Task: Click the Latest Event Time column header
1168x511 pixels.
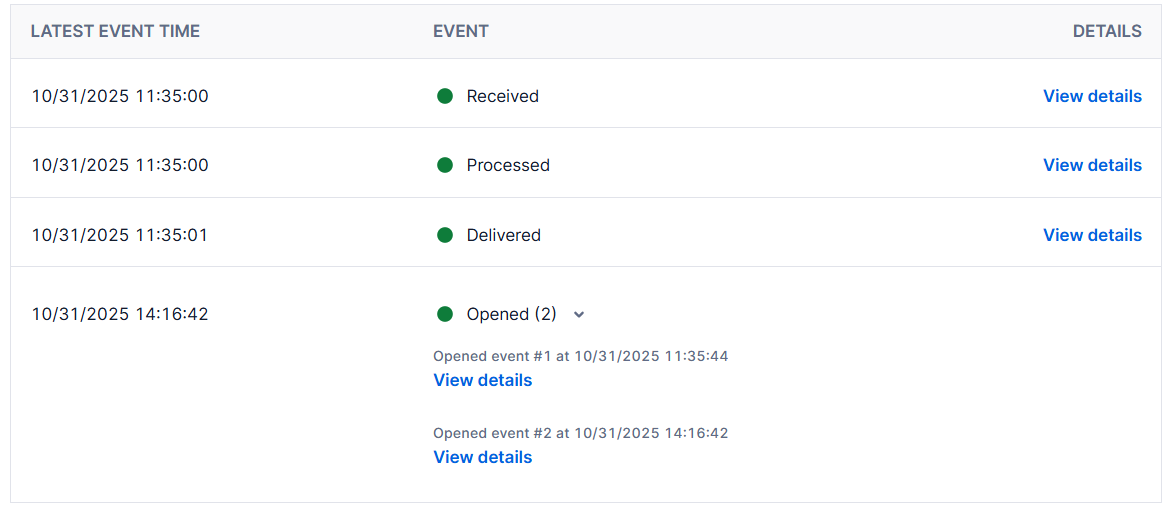Action: pos(115,31)
